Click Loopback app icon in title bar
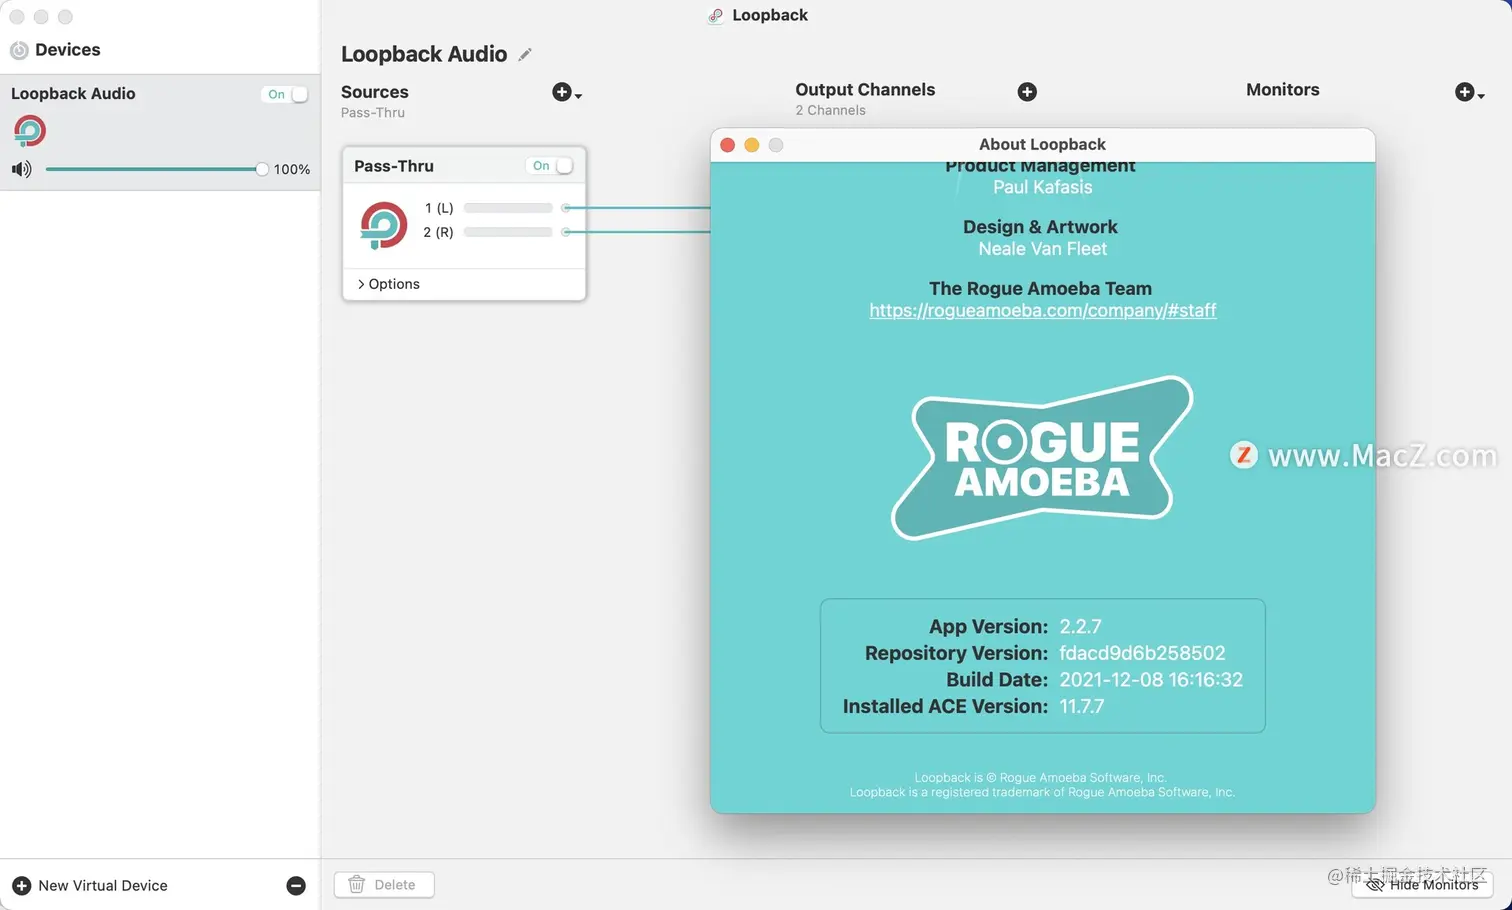This screenshot has width=1512, height=910. tap(715, 15)
